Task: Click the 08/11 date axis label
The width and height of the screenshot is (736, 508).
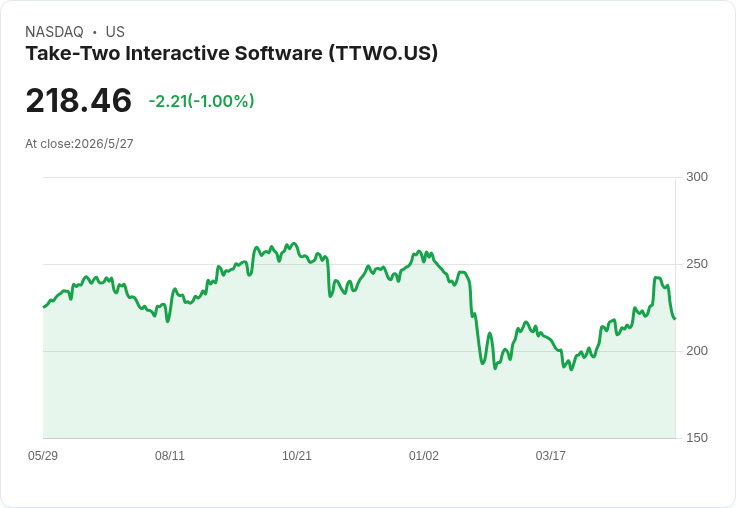Action: [x=170, y=455]
